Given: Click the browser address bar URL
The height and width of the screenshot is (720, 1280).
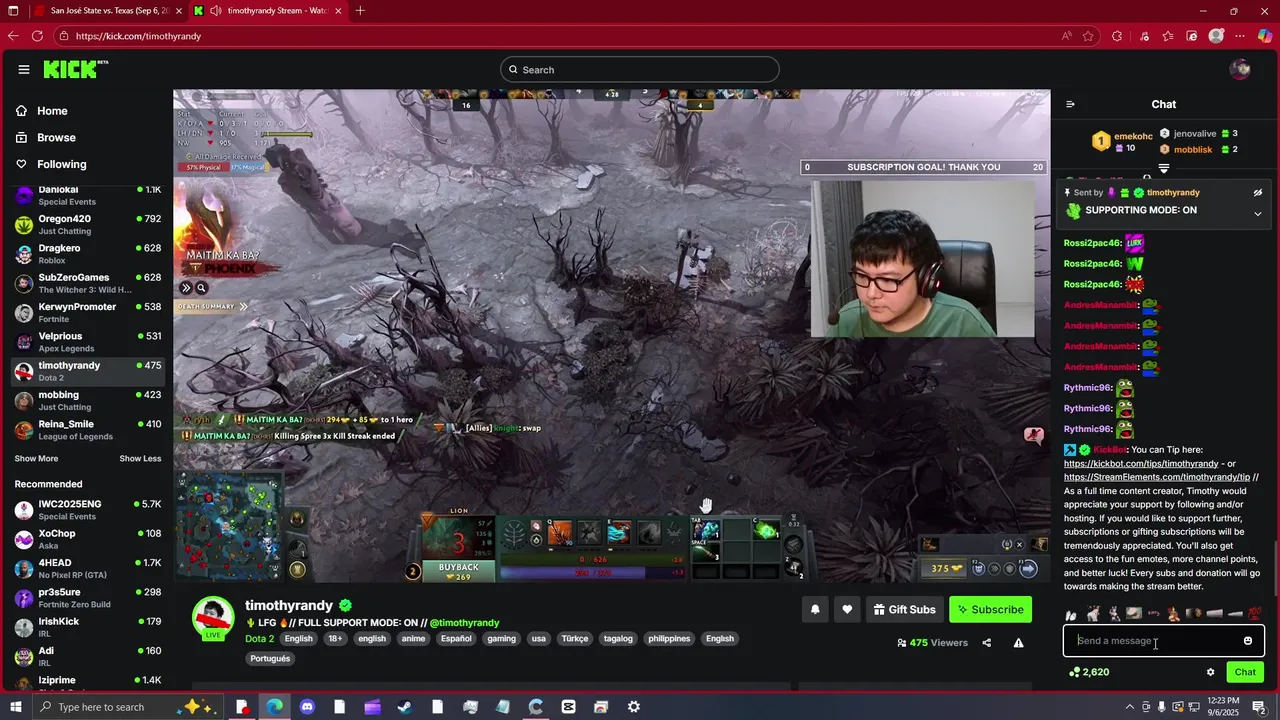Looking at the screenshot, I should (x=138, y=36).
